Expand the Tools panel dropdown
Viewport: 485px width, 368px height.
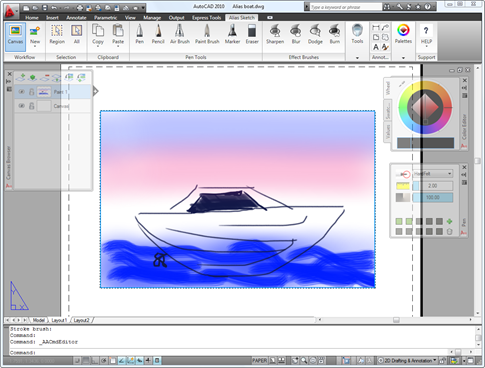[357, 58]
